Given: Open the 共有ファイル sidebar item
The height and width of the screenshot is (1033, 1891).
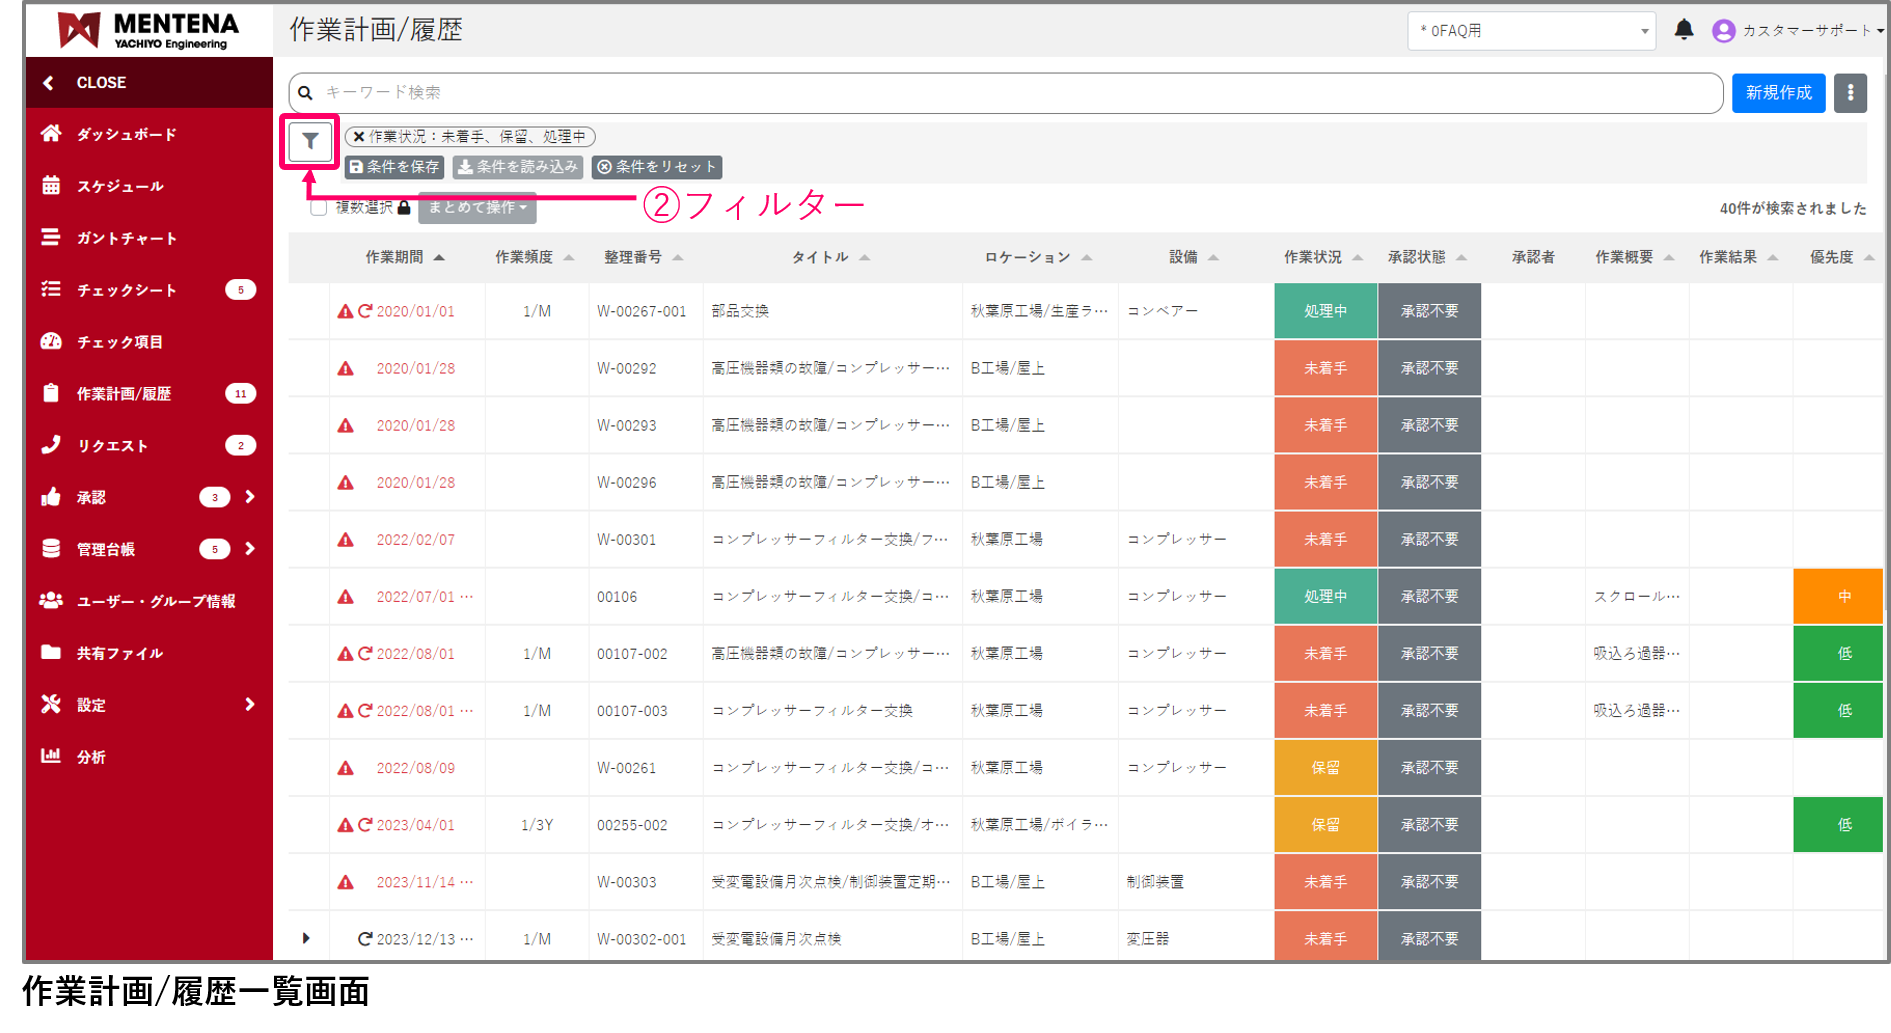Looking at the screenshot, I should [120, 652].
